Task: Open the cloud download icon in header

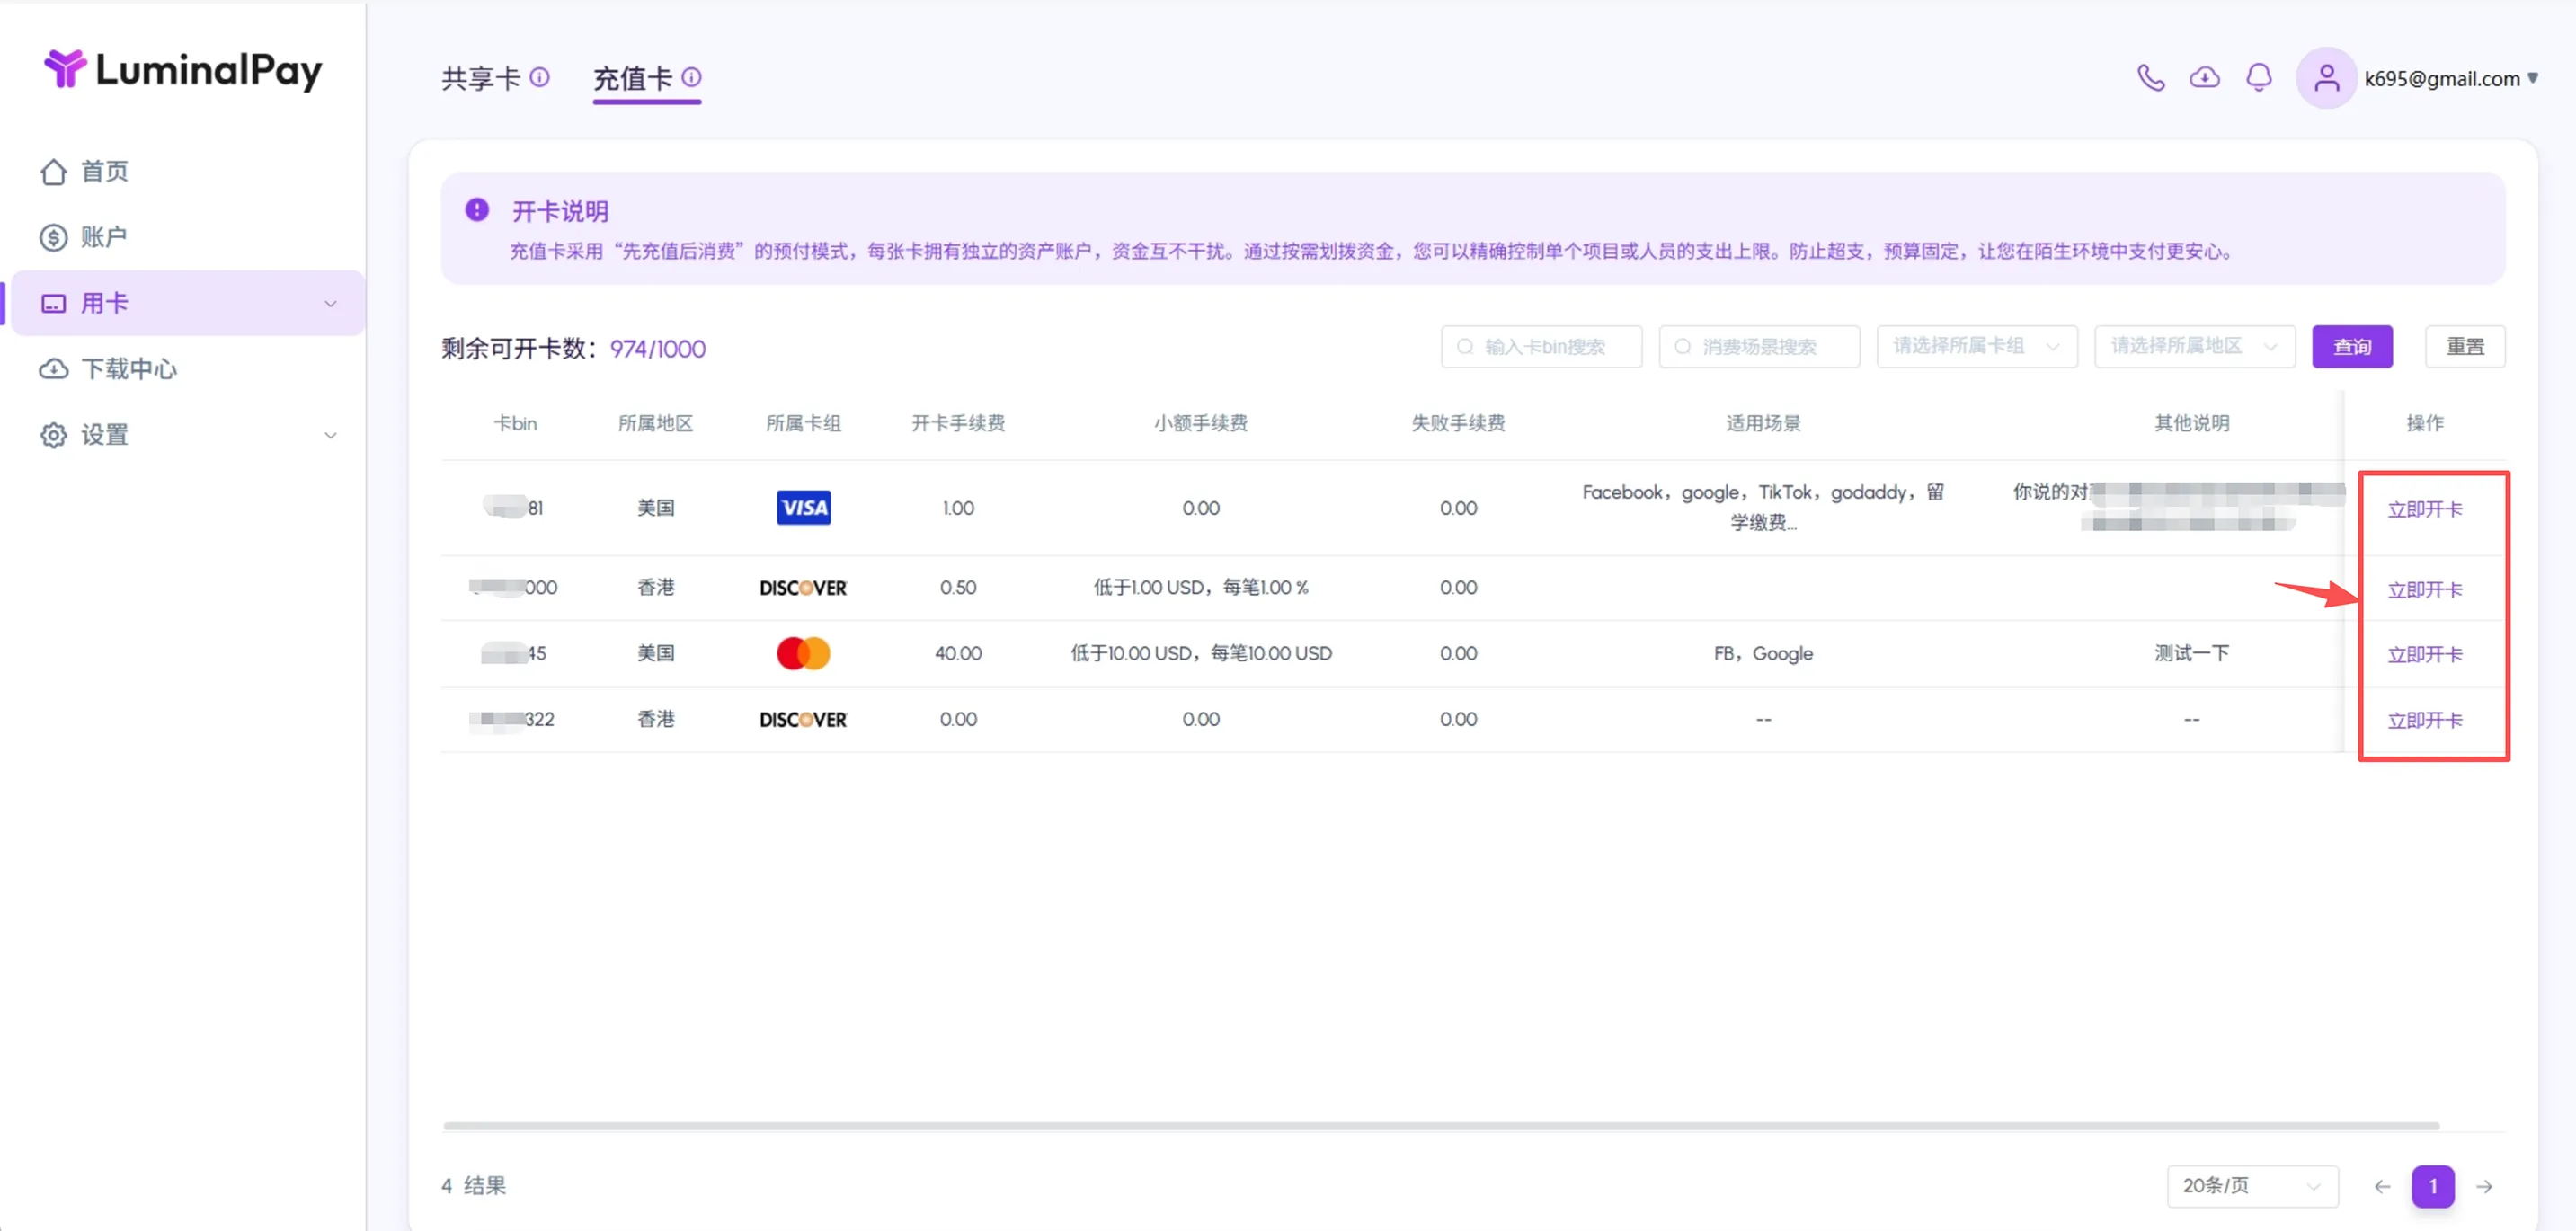Action: point(2205,77)
